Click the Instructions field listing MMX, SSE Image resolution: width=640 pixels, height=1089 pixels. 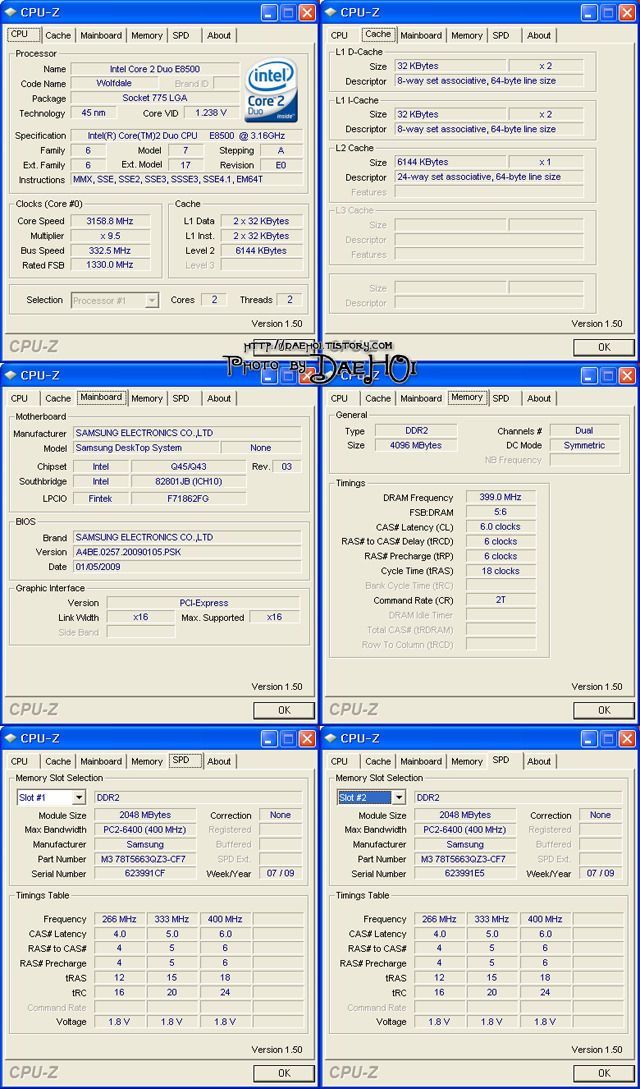tap(187, 179)
